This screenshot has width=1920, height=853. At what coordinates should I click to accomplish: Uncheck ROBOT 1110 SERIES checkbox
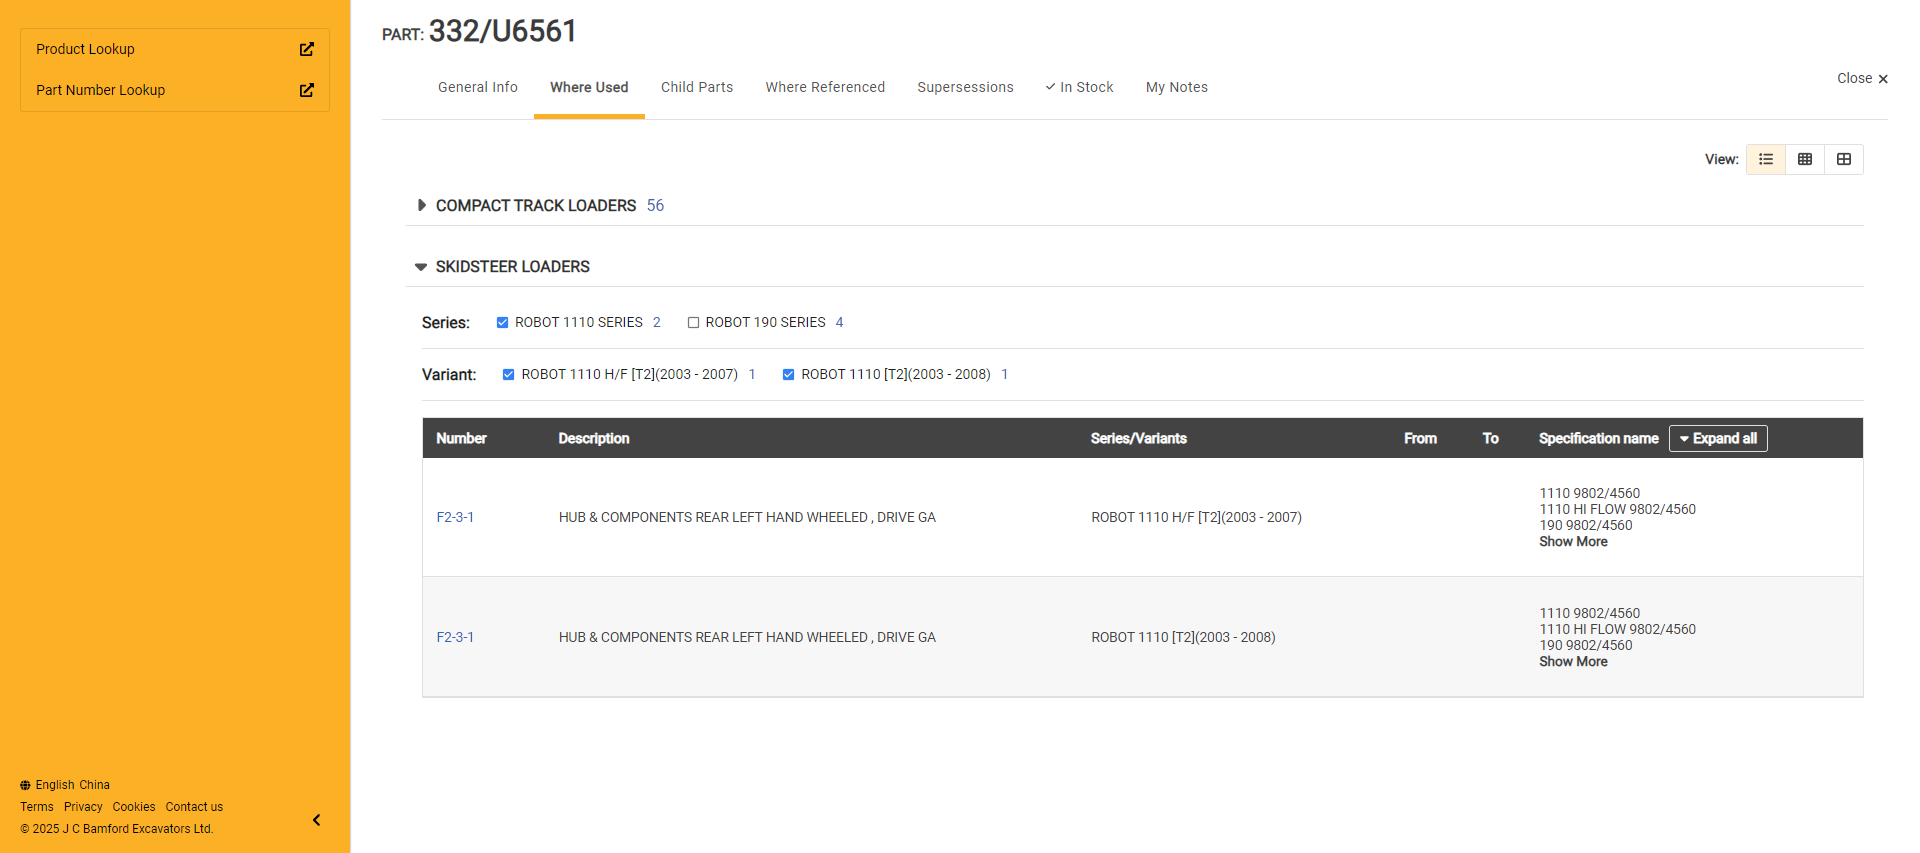point(502,322)
